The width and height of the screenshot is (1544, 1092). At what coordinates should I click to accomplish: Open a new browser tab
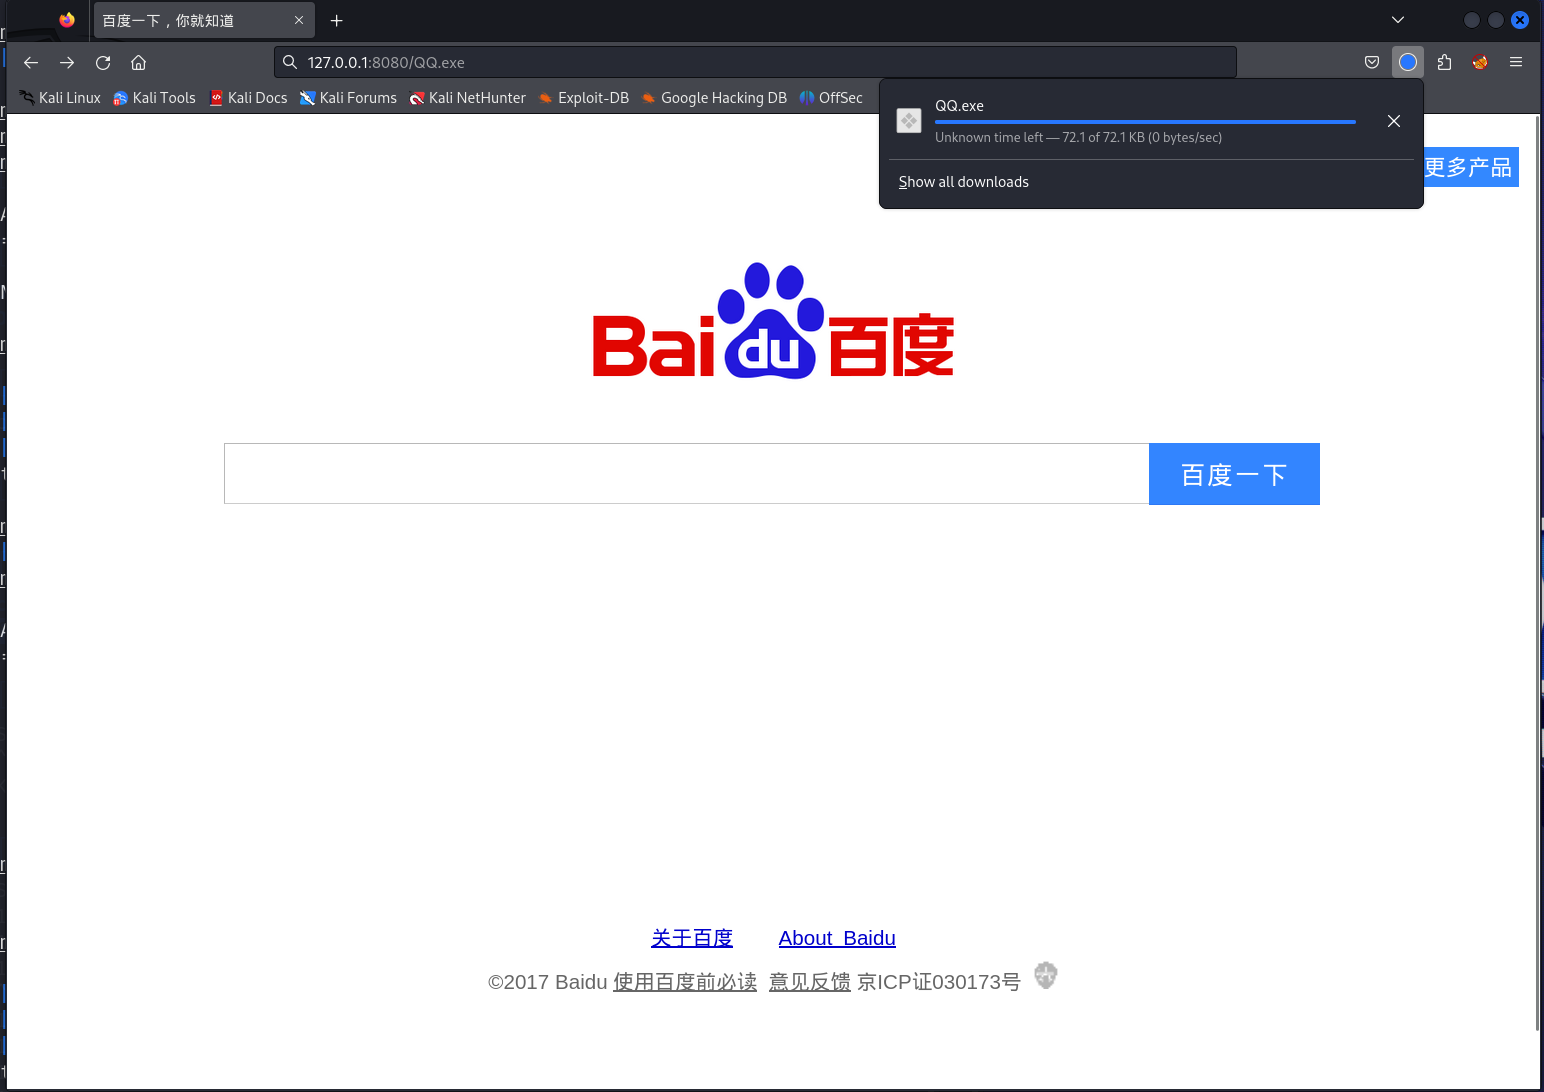[337, 20]
